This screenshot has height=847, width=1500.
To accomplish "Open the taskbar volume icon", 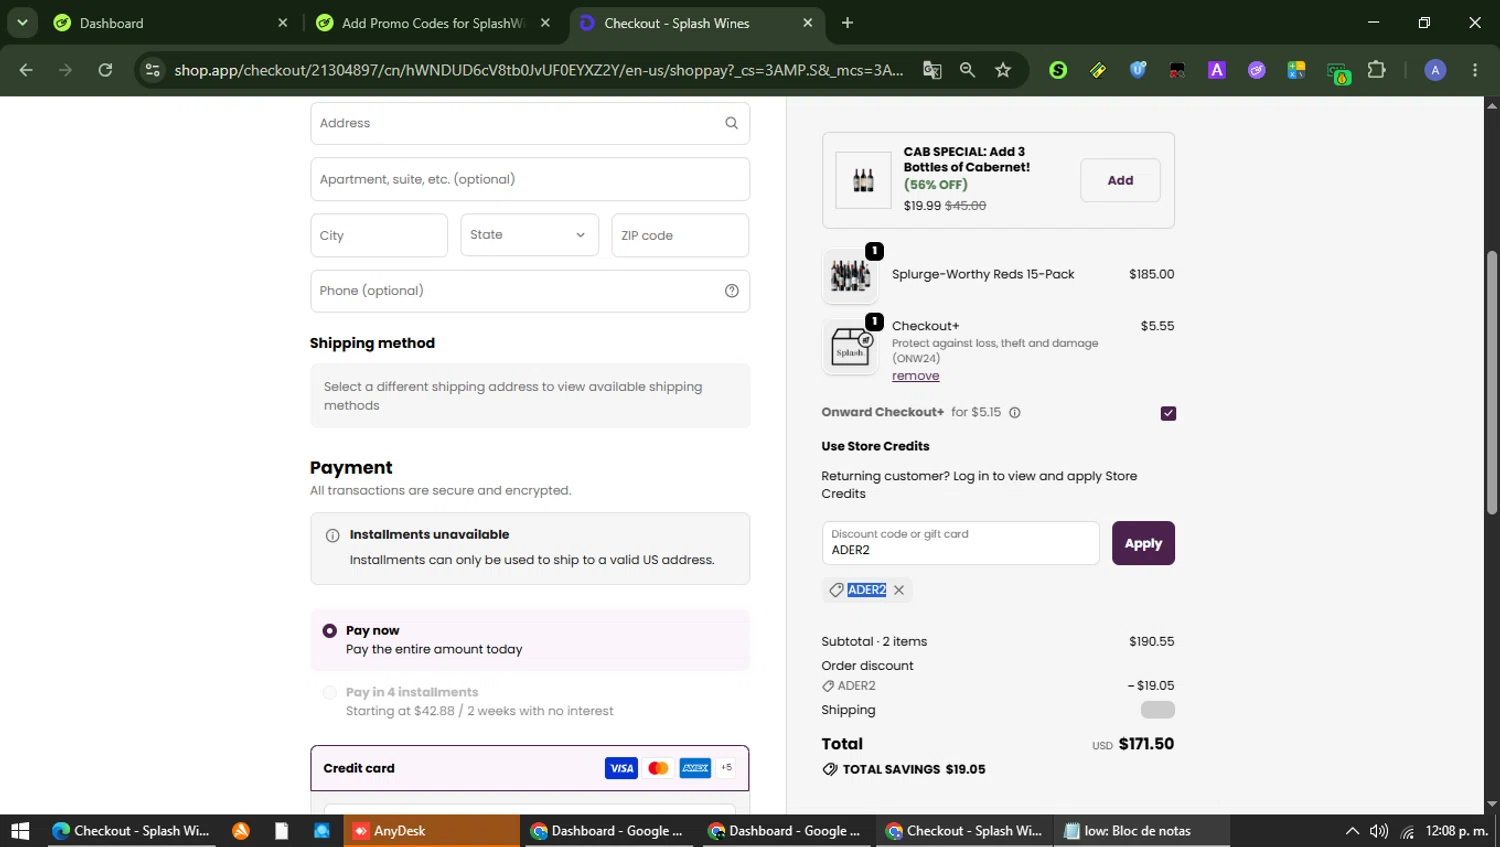I will (1379, 831).
